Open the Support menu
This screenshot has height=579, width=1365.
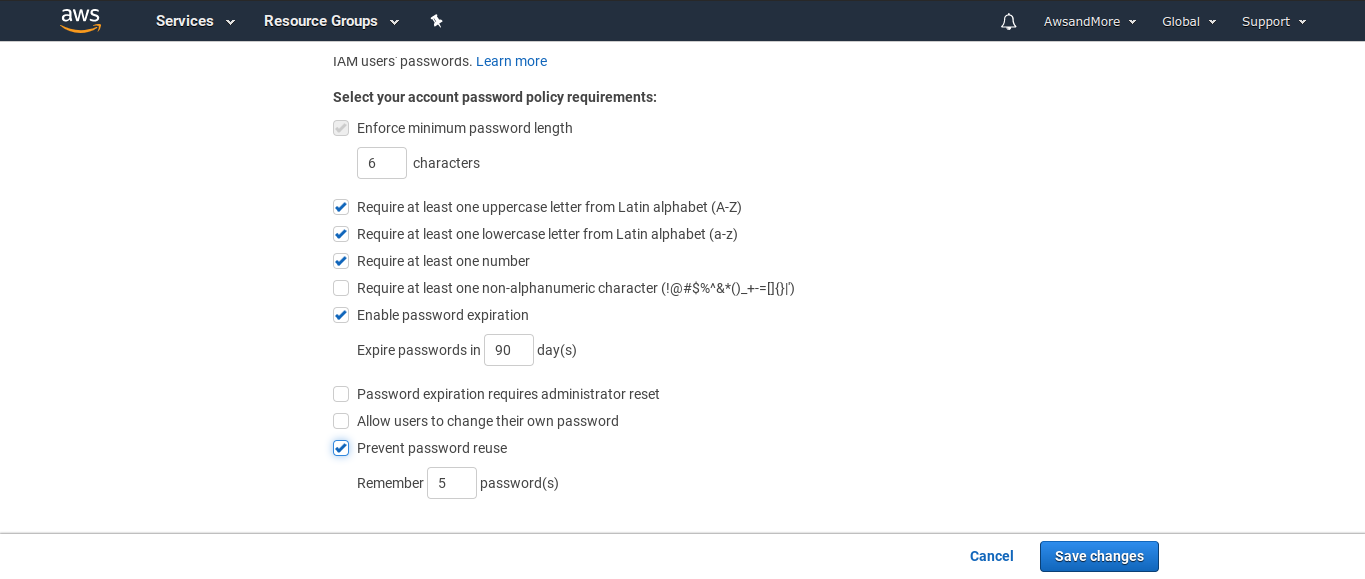1274,21
